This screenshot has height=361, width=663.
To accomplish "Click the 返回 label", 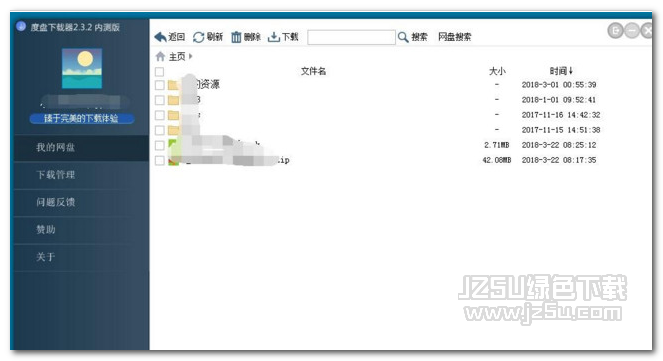I will tap(177, 37).
